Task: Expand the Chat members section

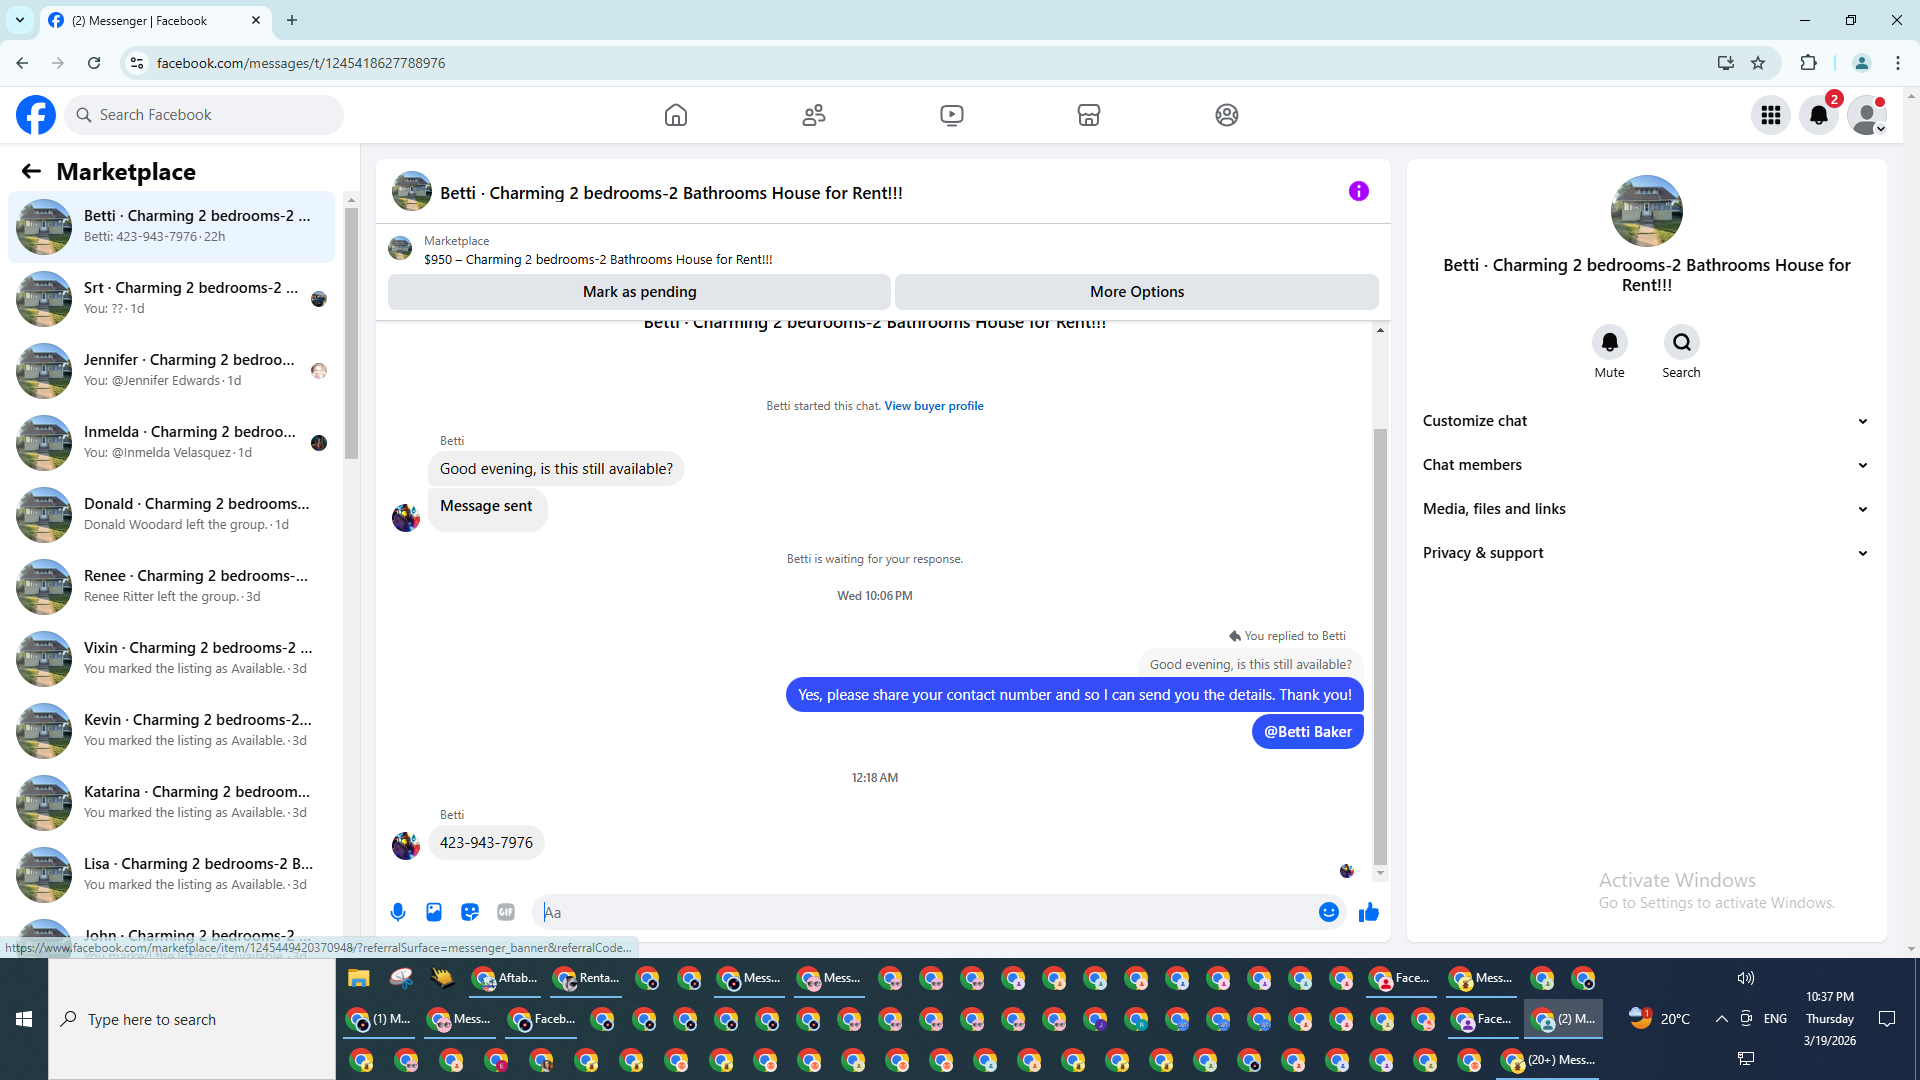Action: tap(1646, 465)
